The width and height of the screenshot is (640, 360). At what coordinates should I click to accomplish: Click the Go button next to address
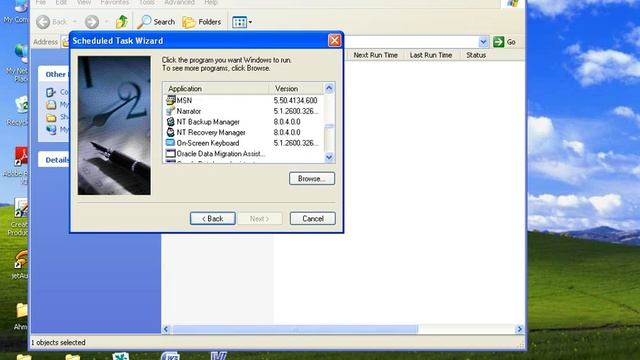[504, 42]
